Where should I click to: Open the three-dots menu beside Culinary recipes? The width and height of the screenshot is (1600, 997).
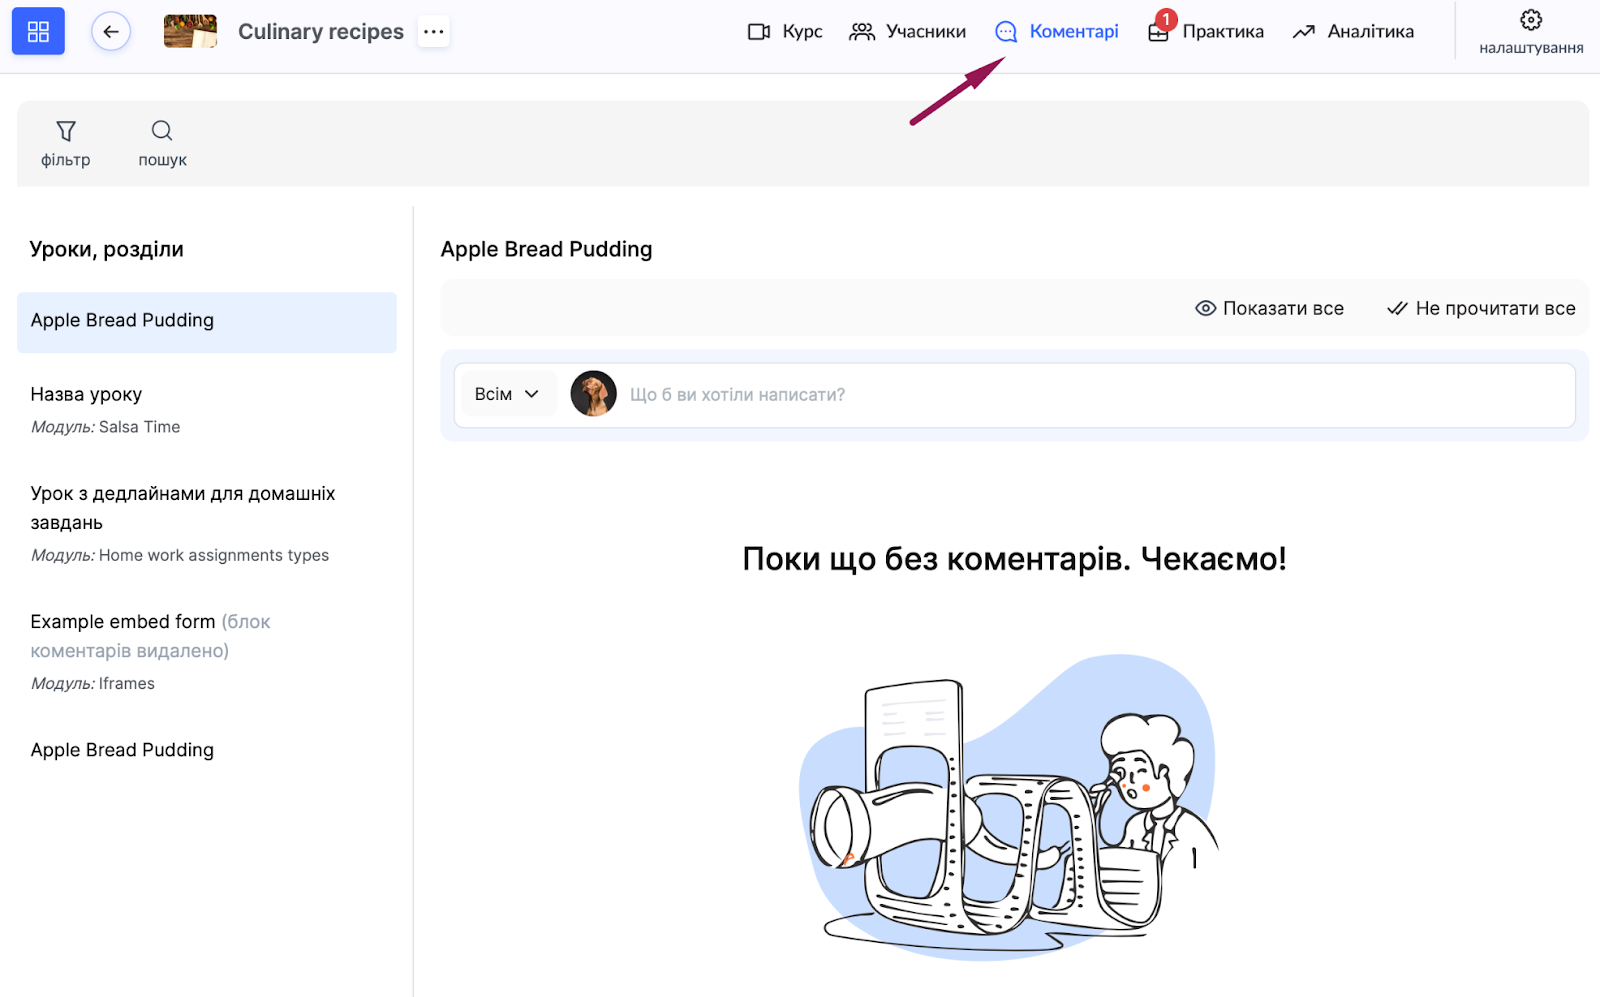click(x=433, y=31)
